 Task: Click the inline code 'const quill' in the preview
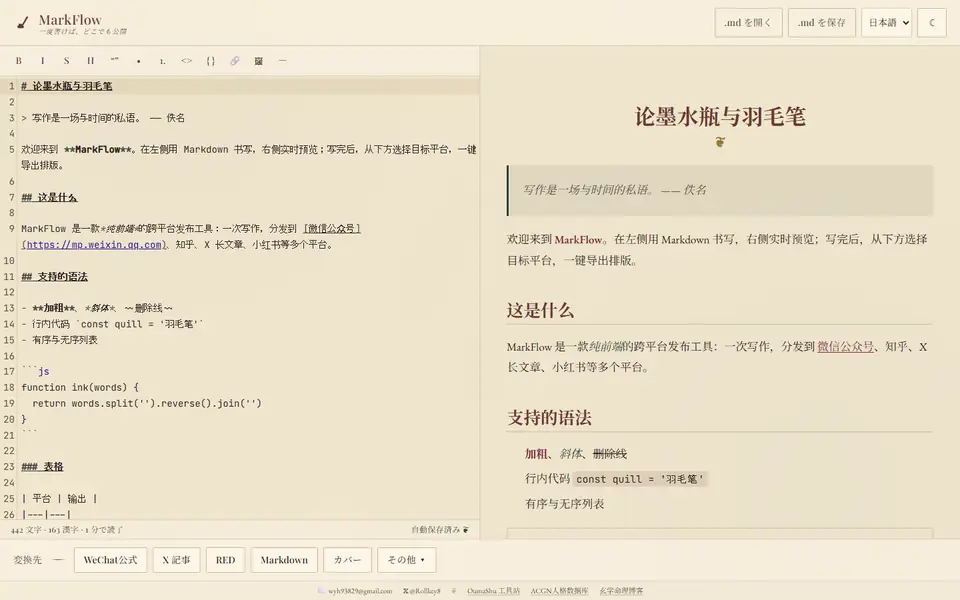click(640, 479)
